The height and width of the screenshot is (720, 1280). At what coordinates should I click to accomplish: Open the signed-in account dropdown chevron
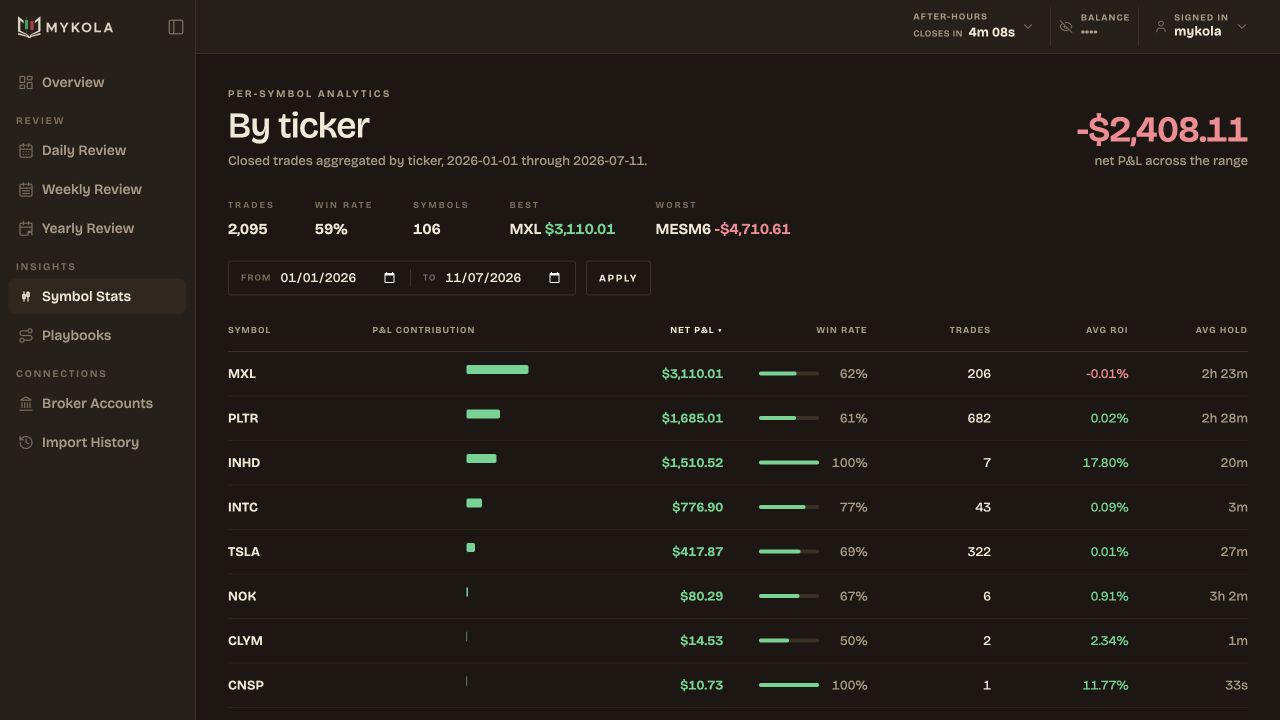1242,27
